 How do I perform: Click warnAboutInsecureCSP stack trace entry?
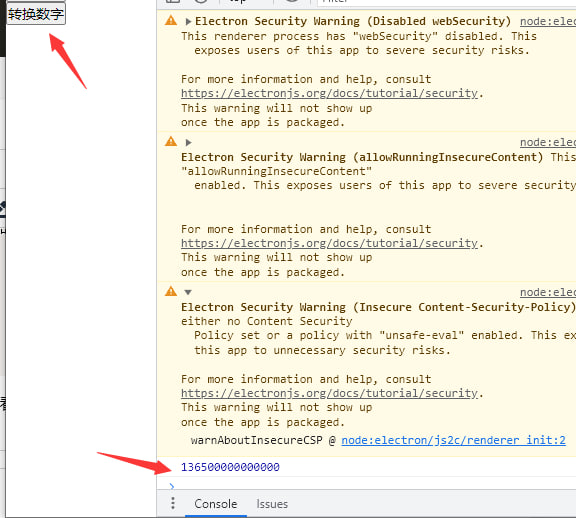[x=256, y=440]
